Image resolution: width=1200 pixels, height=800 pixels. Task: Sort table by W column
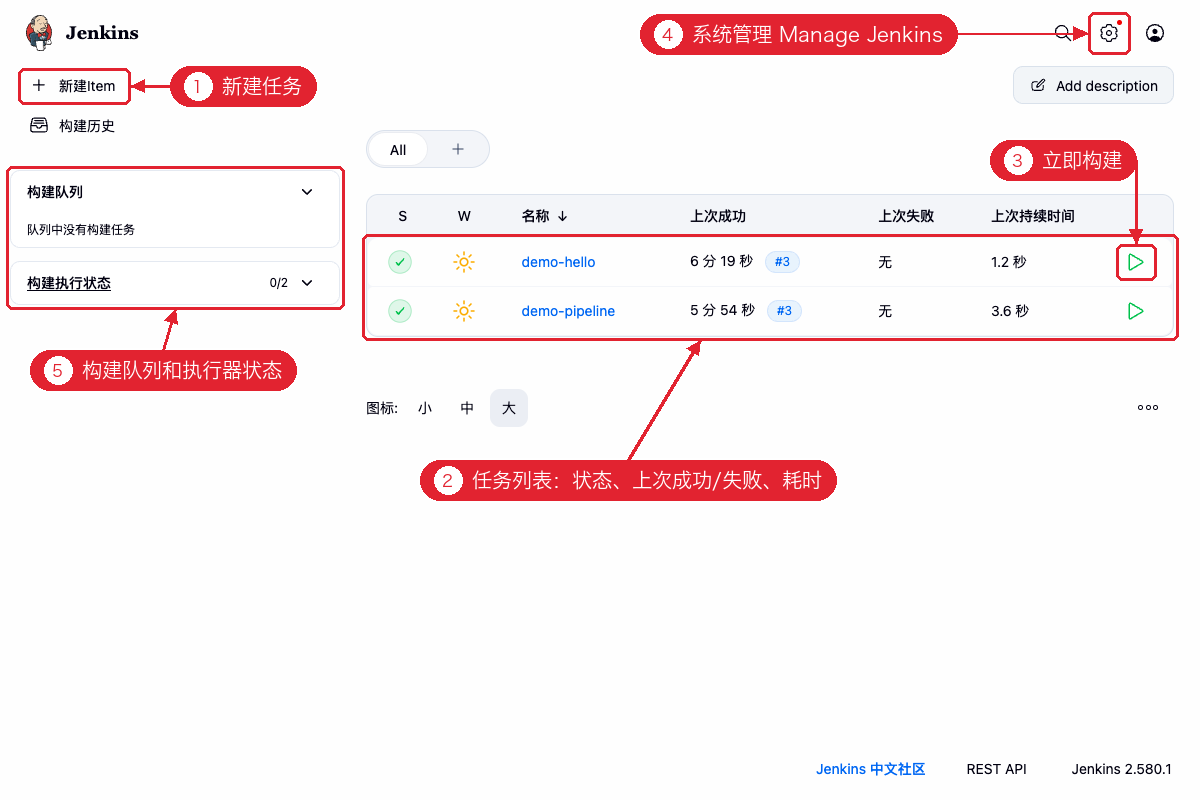point(464,216)
